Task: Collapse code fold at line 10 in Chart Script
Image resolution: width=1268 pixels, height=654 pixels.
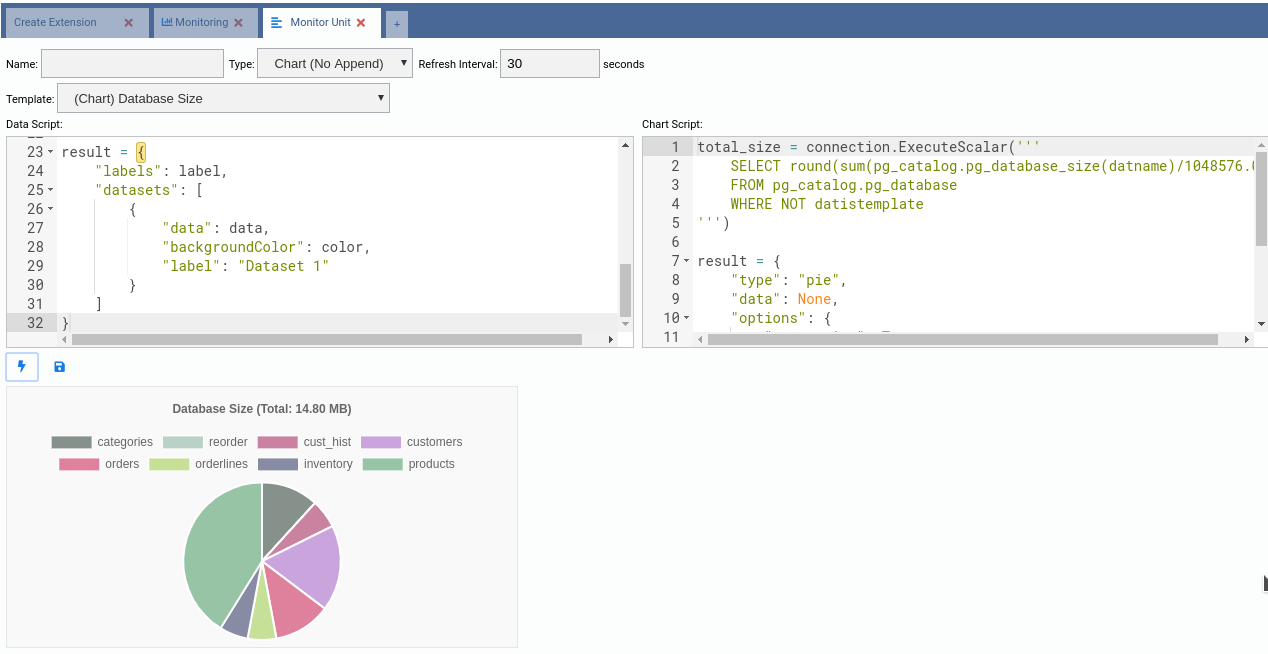Action: click(x=686, y=318)
